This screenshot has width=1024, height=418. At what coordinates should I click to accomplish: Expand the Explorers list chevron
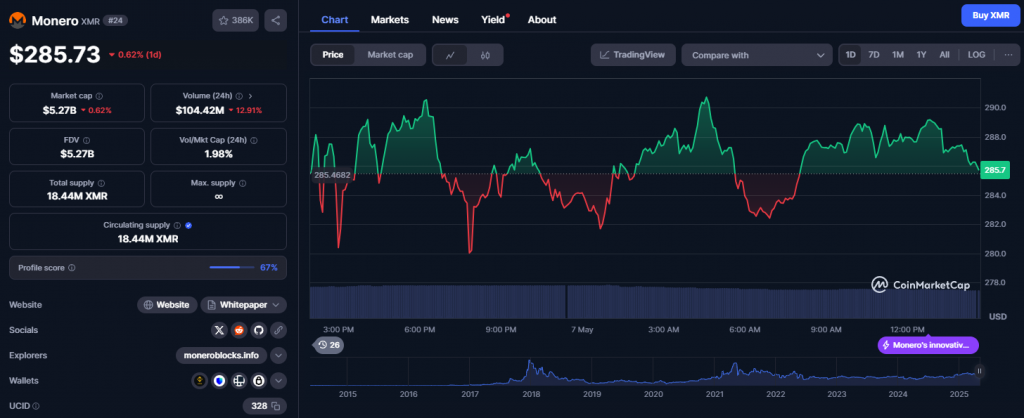[278, 356]
